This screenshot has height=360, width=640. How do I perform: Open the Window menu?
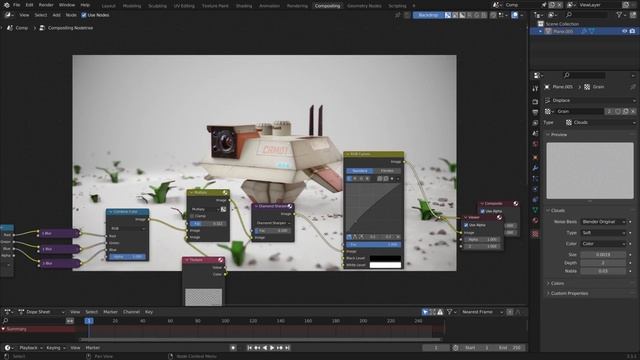click(67, 5)
